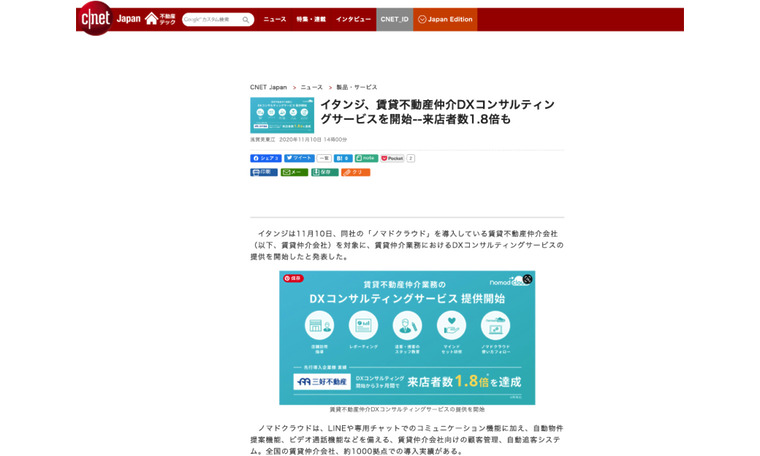
Task: Open the ニュース menu in the header
Action: pyautogui.click(x=274, y=19)
